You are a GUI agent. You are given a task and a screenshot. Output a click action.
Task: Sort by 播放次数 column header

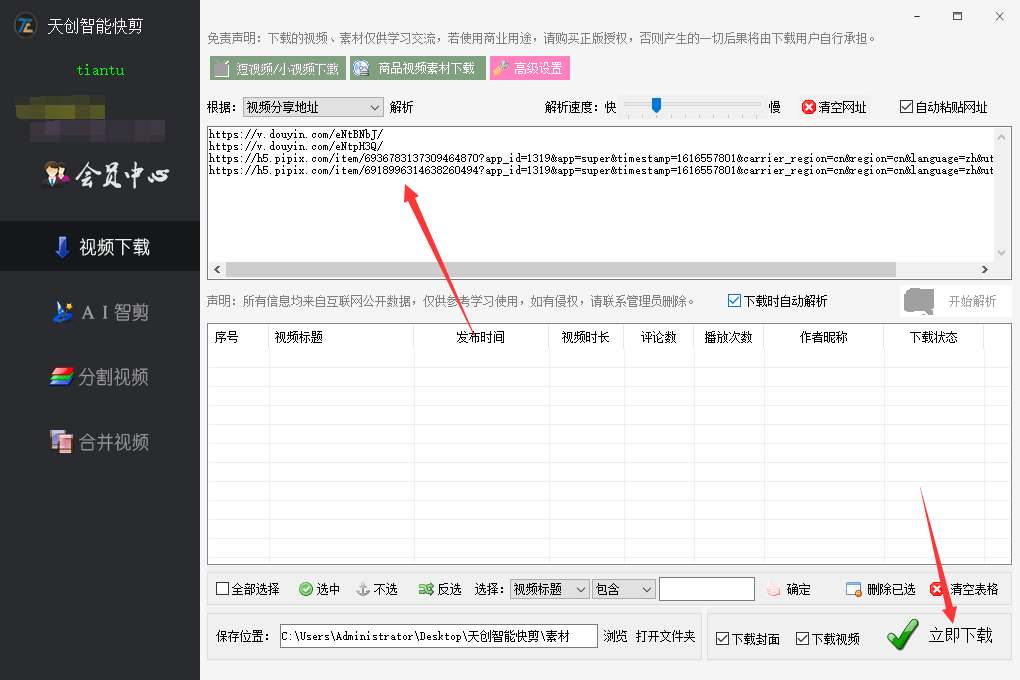[729, 337]
